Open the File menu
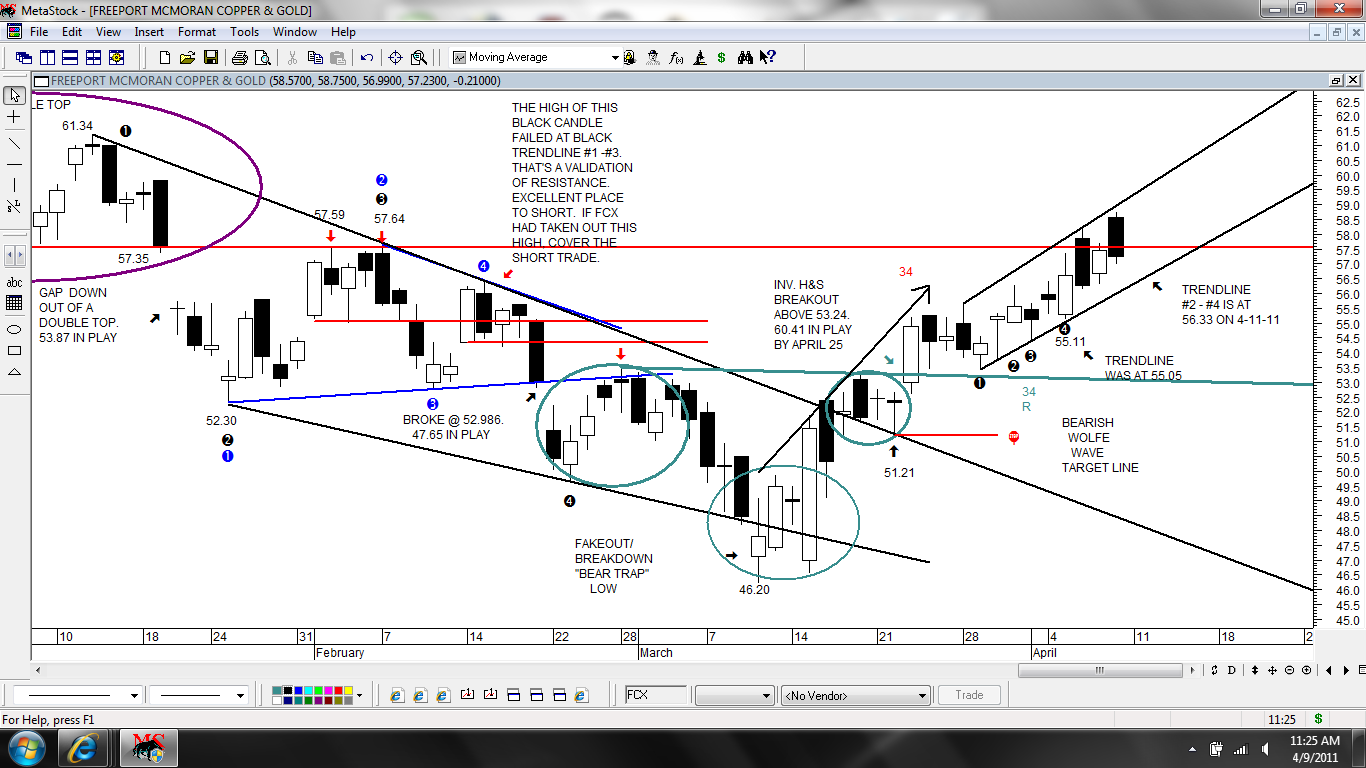This screenshot has height=768, width=1366. [39, 32]
